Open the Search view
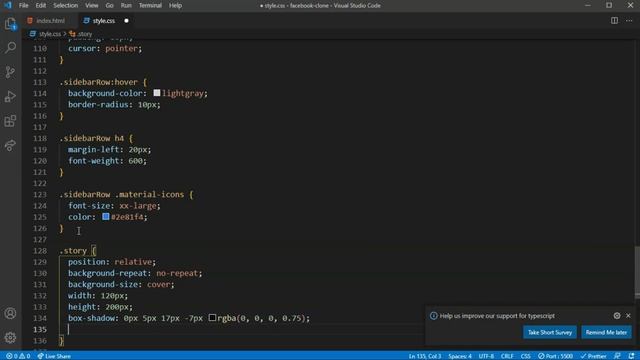640x360 pixels. coord(11,47)
